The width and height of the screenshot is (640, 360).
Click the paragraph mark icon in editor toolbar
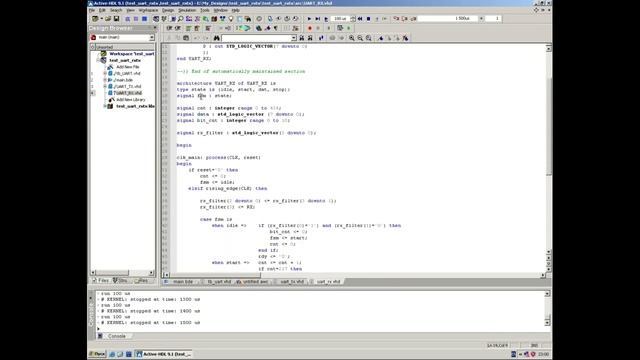point(276,28)
